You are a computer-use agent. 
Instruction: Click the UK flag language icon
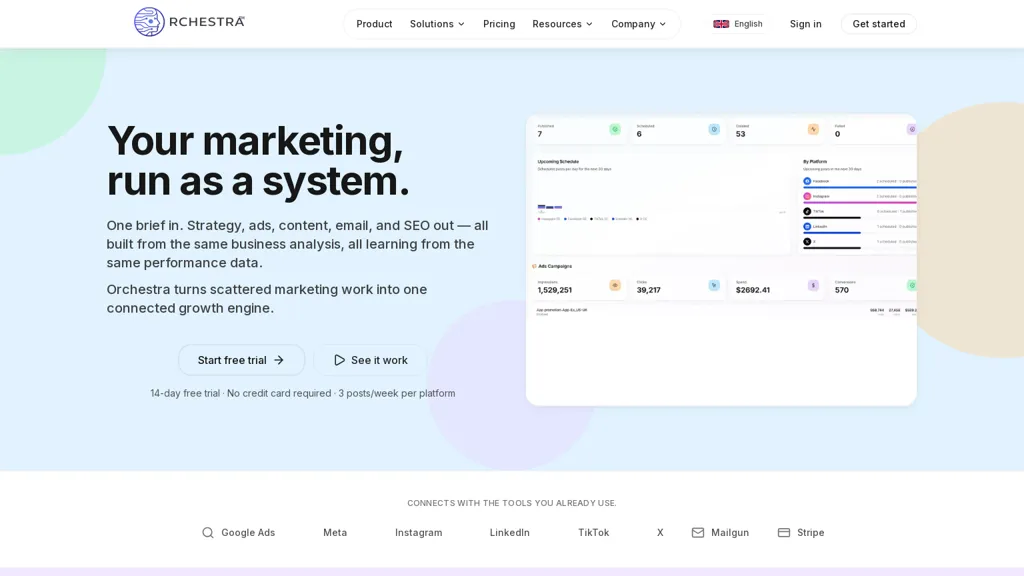coord(721,24)
